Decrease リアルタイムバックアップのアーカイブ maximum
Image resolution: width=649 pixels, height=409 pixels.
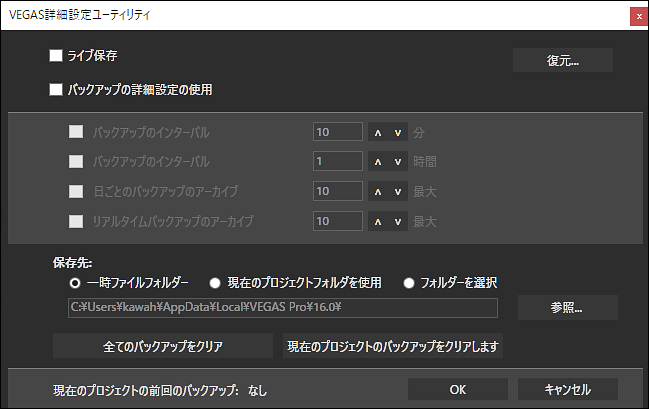pos(398,221)
